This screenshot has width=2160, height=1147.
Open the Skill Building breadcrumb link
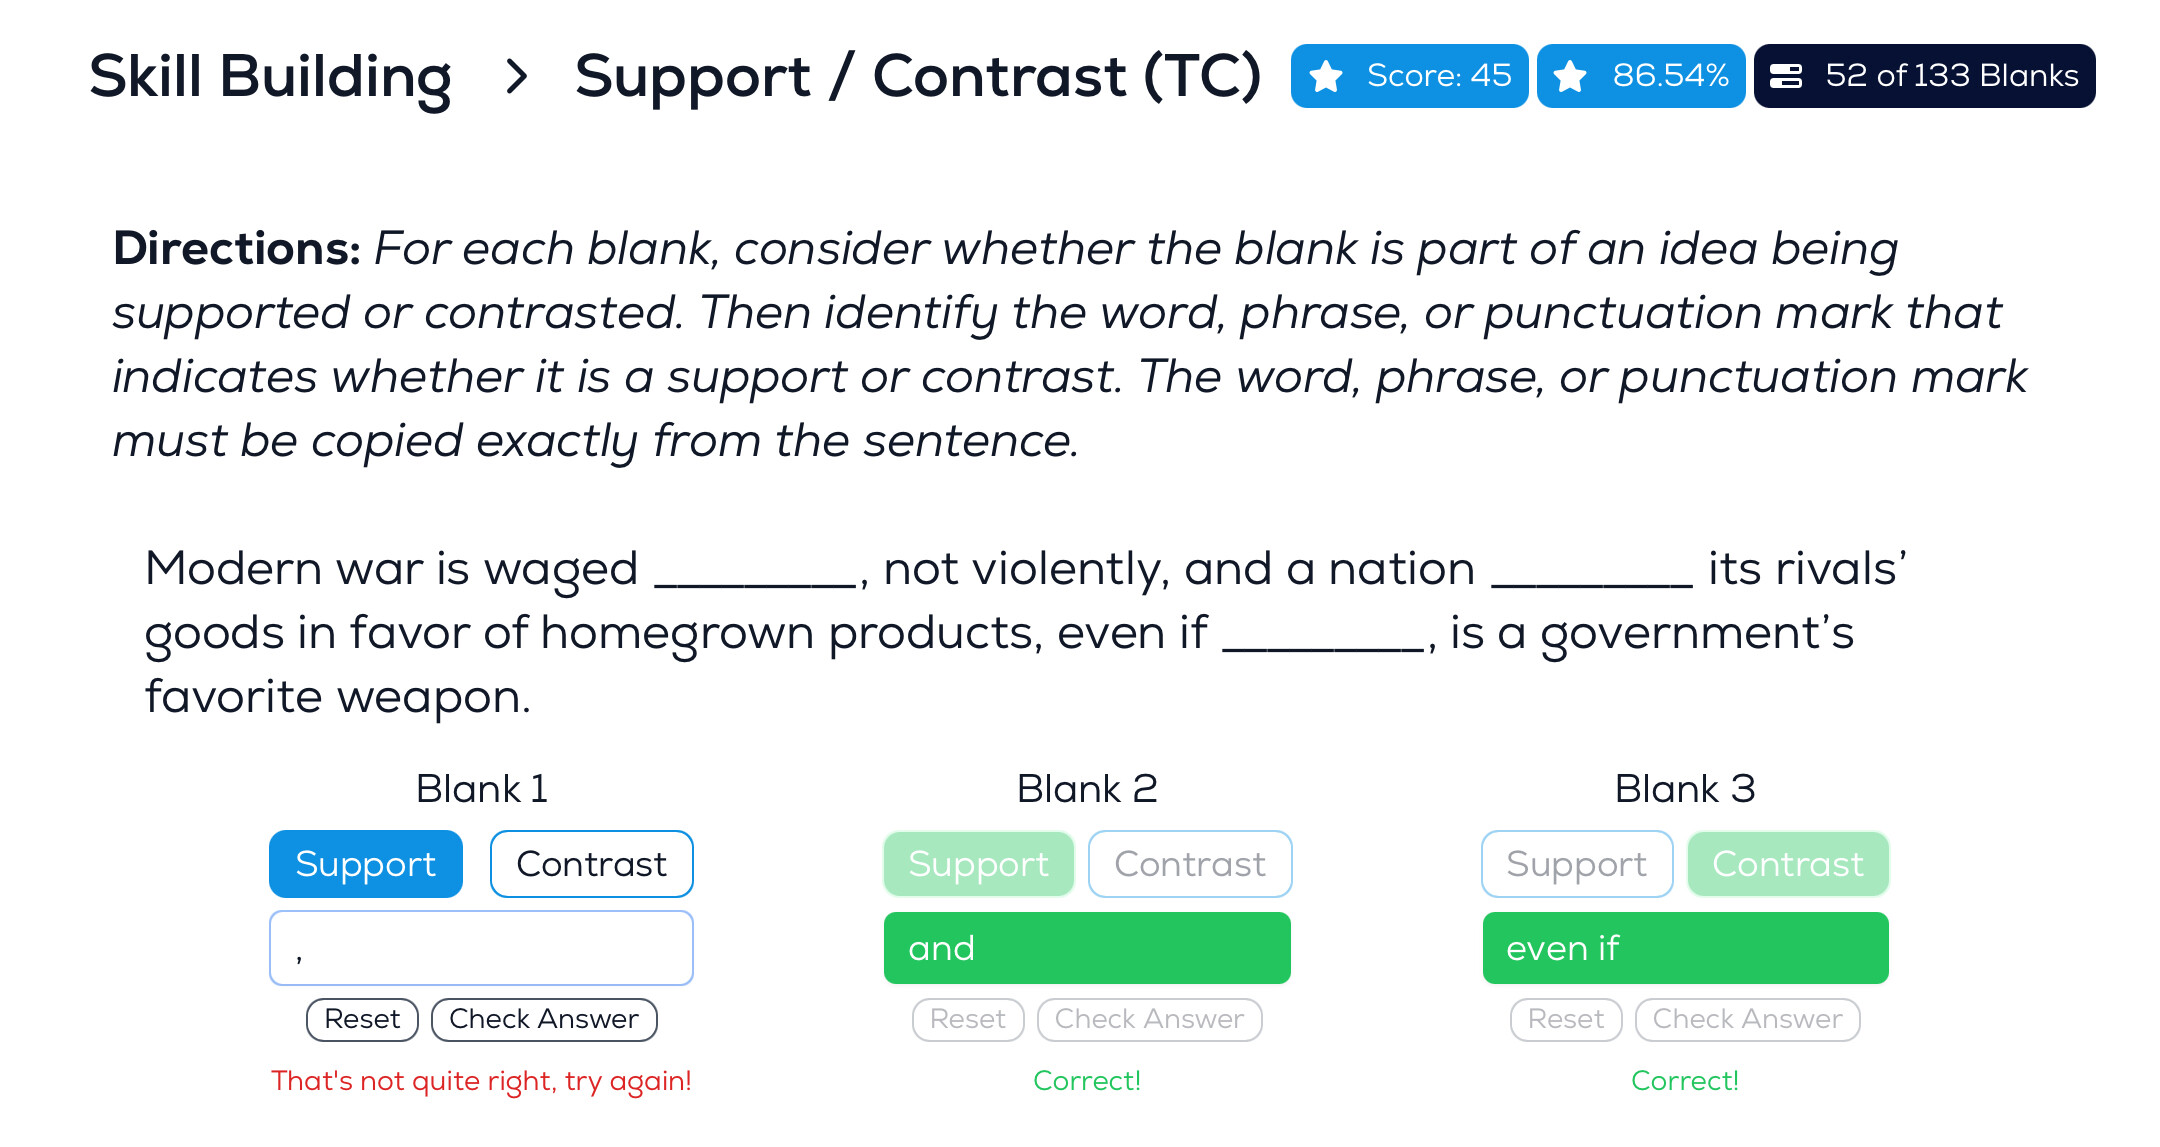point(271,76)
